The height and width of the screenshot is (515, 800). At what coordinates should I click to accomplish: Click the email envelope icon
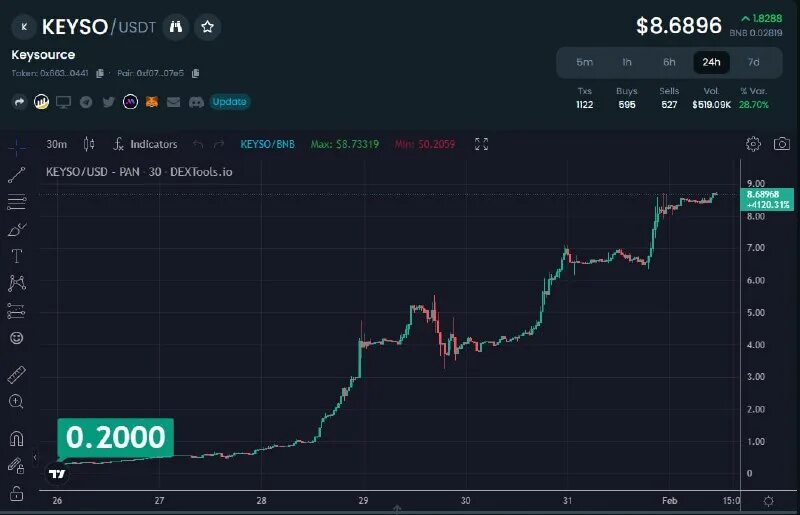(173, 102)
